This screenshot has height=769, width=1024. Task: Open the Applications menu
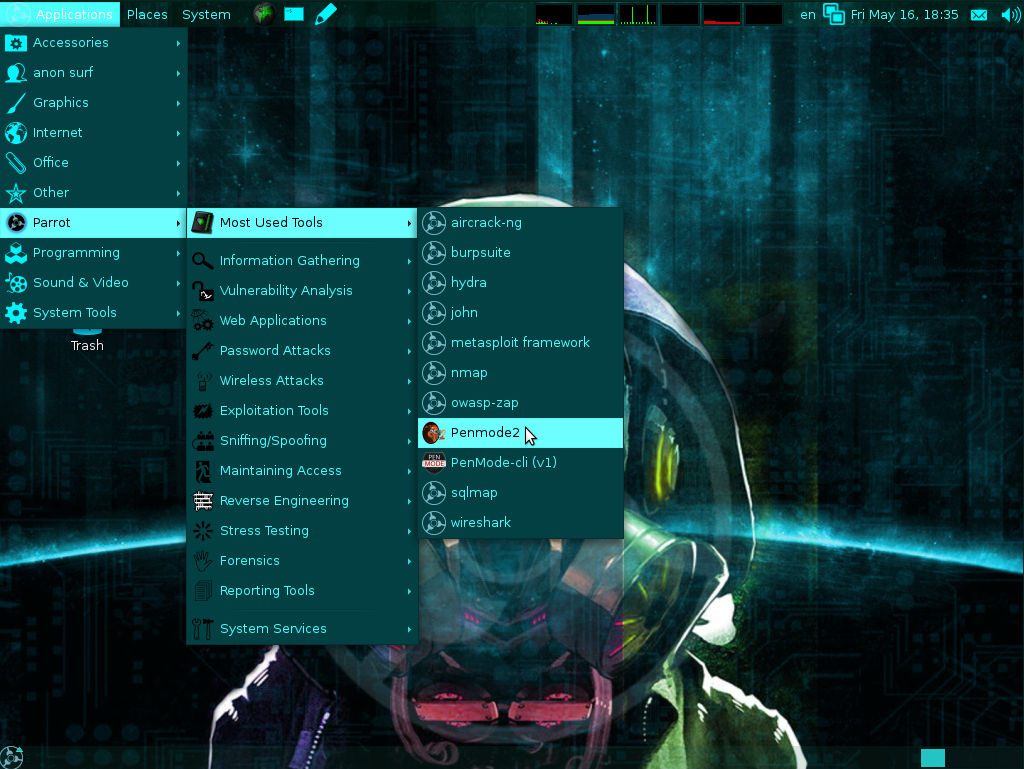pos(60,14)
